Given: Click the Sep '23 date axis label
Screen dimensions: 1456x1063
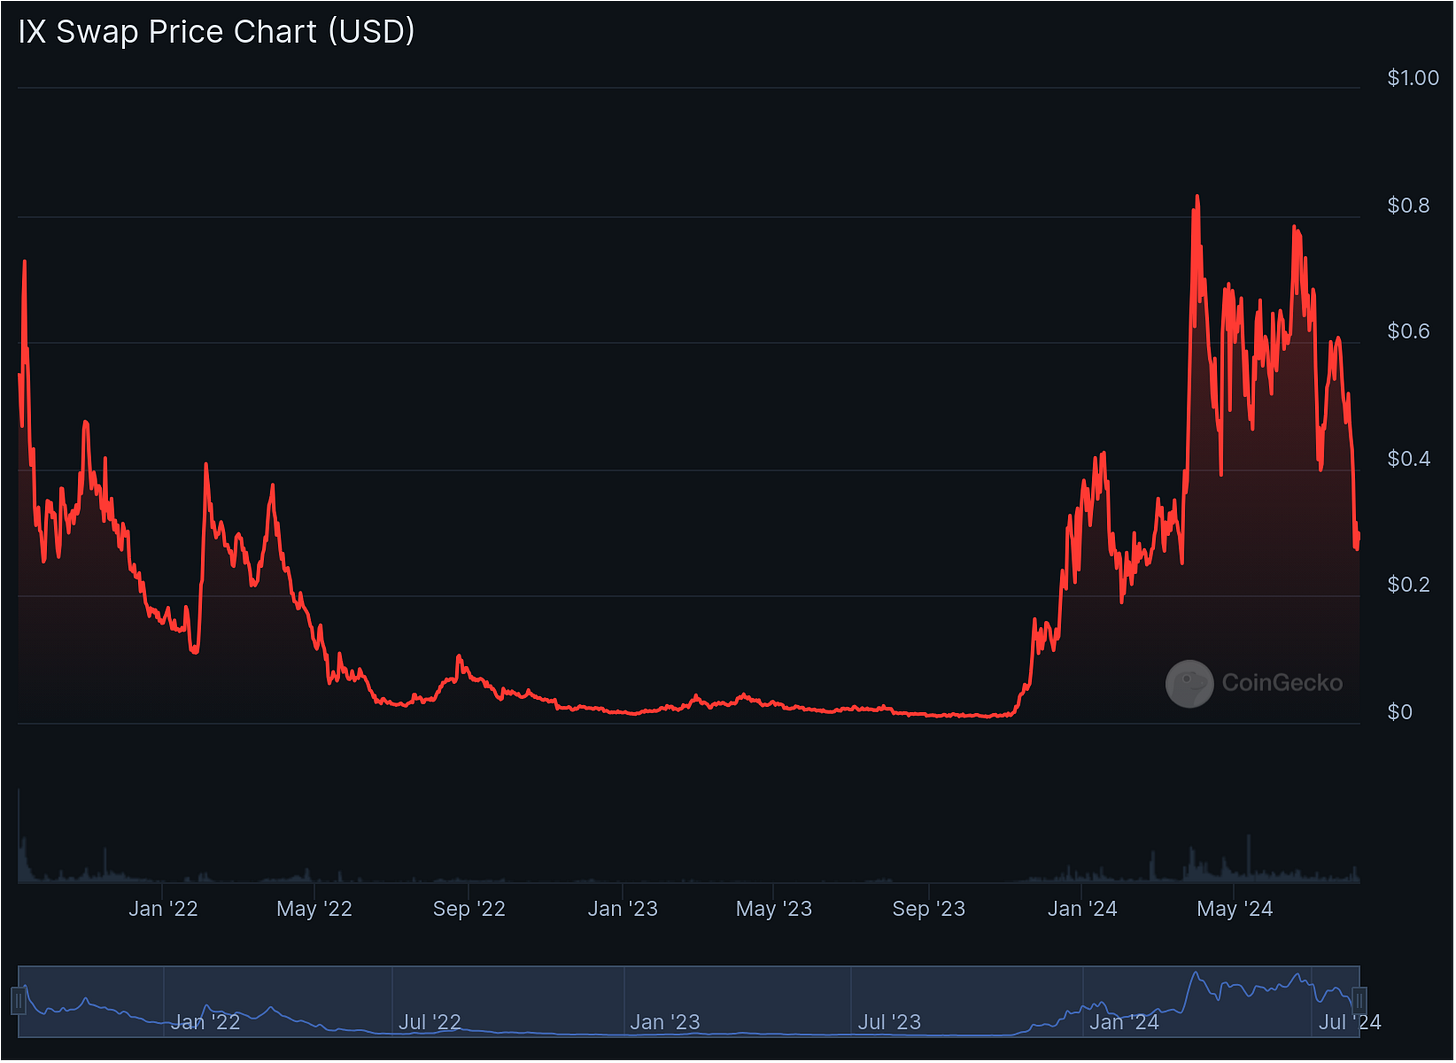Looking at the screenshot, I should pos(929,909).
